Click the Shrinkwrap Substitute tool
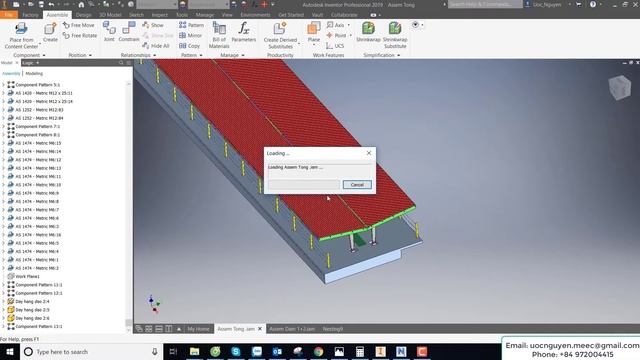640x360 pixels. pos(395,35)
